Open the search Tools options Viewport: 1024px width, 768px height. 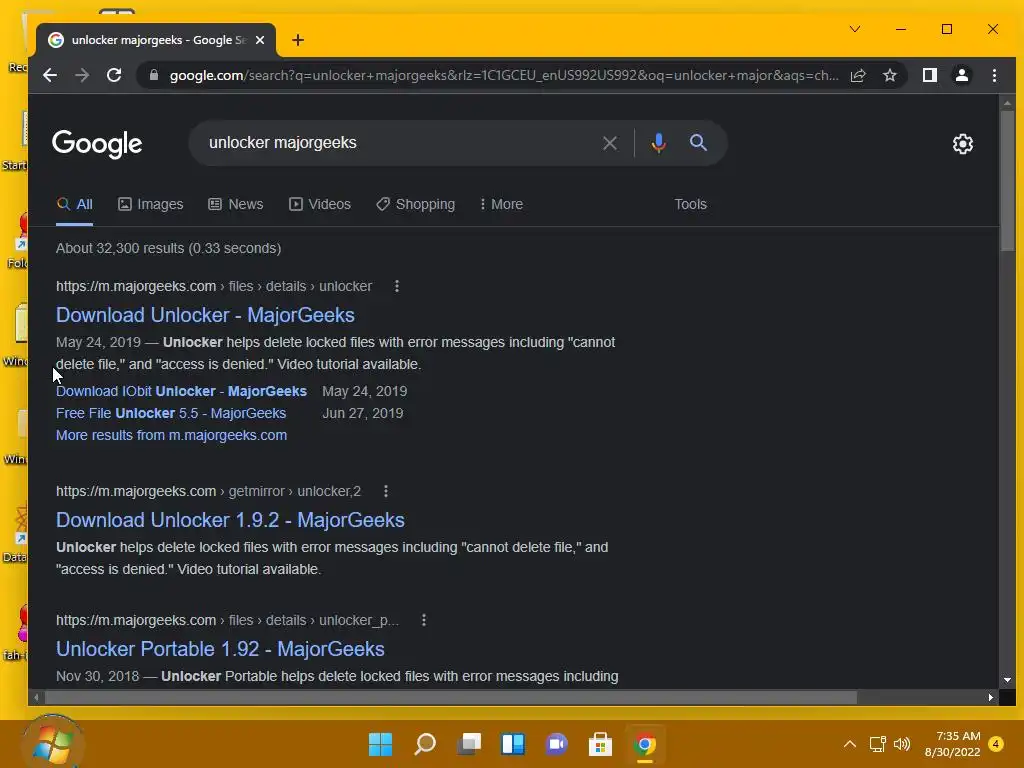(x=690, y=204)
